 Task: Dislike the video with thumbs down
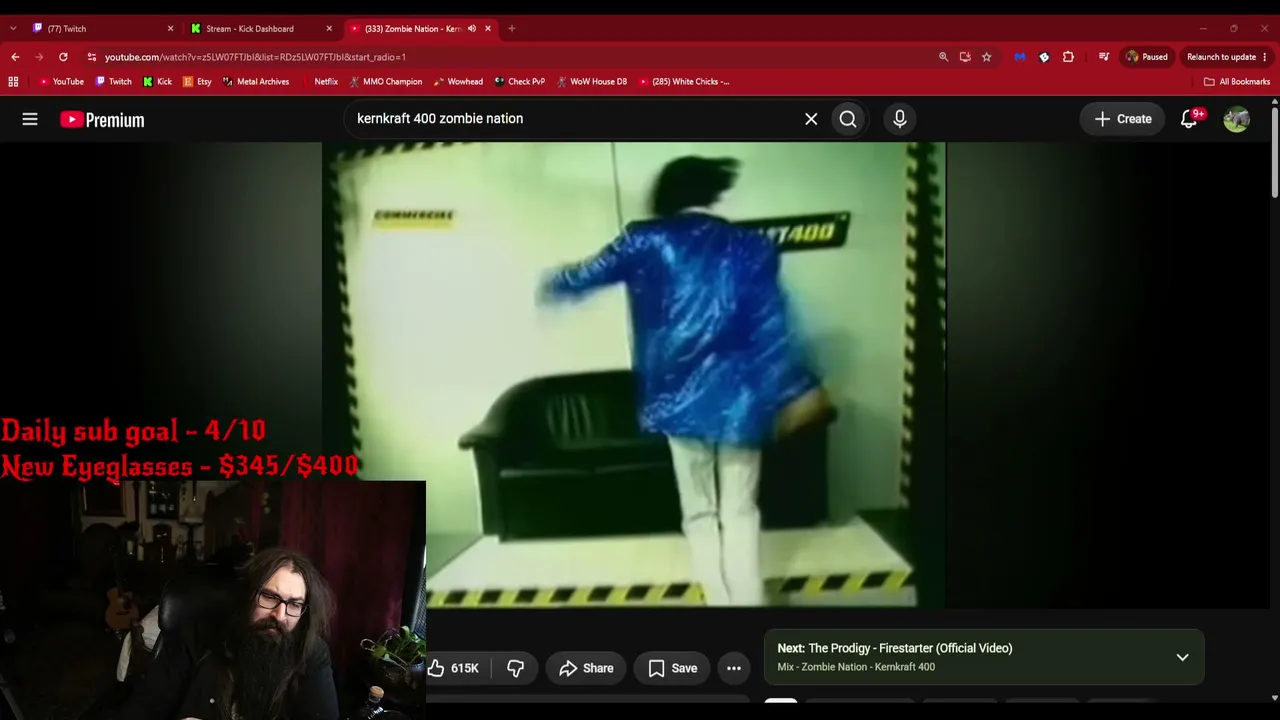[x=515, y=668]
